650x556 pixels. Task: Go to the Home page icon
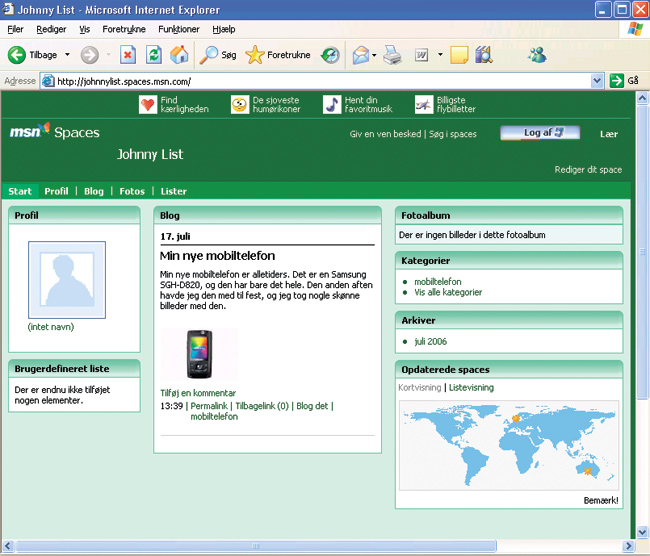point(179,55)
